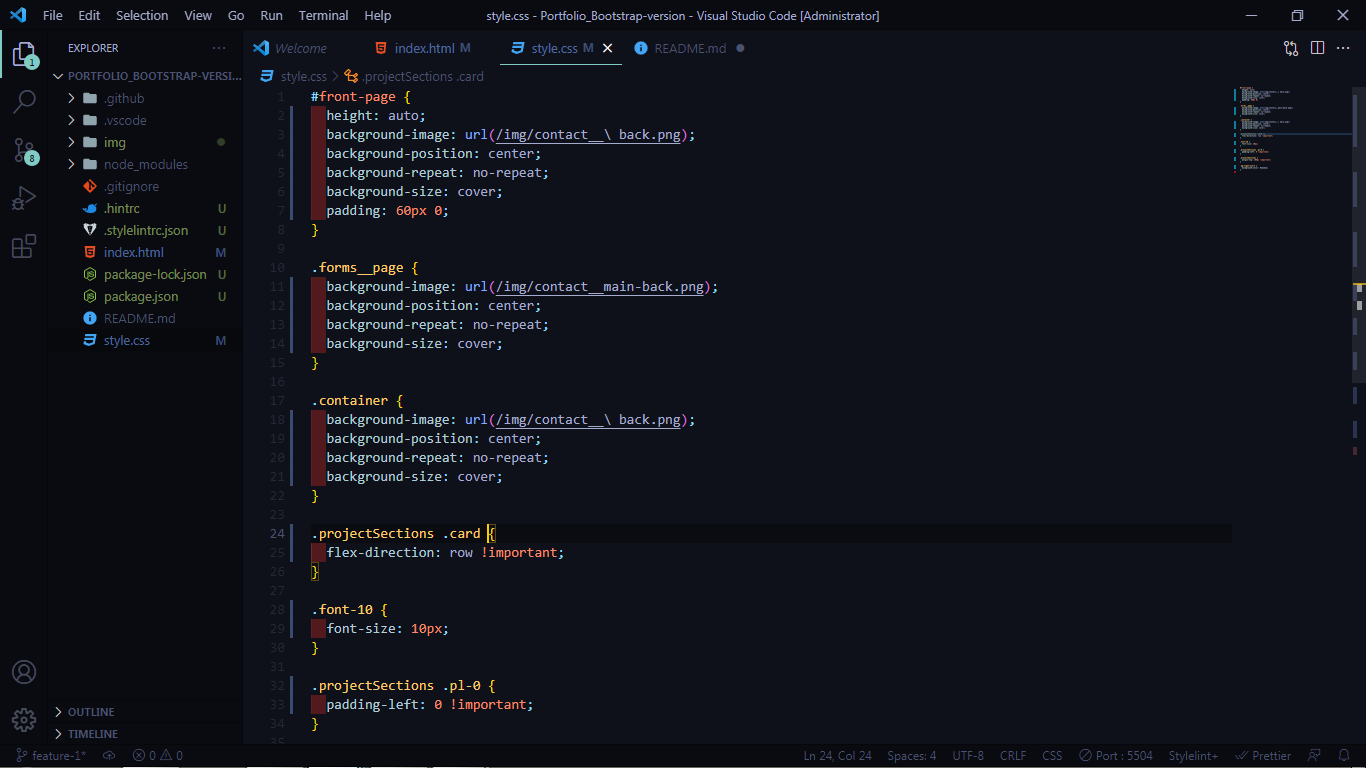Open Problems via errors and warnings indicator
Image resolution: width=1366 pixels, height=768 pixels.
[157, 756]
